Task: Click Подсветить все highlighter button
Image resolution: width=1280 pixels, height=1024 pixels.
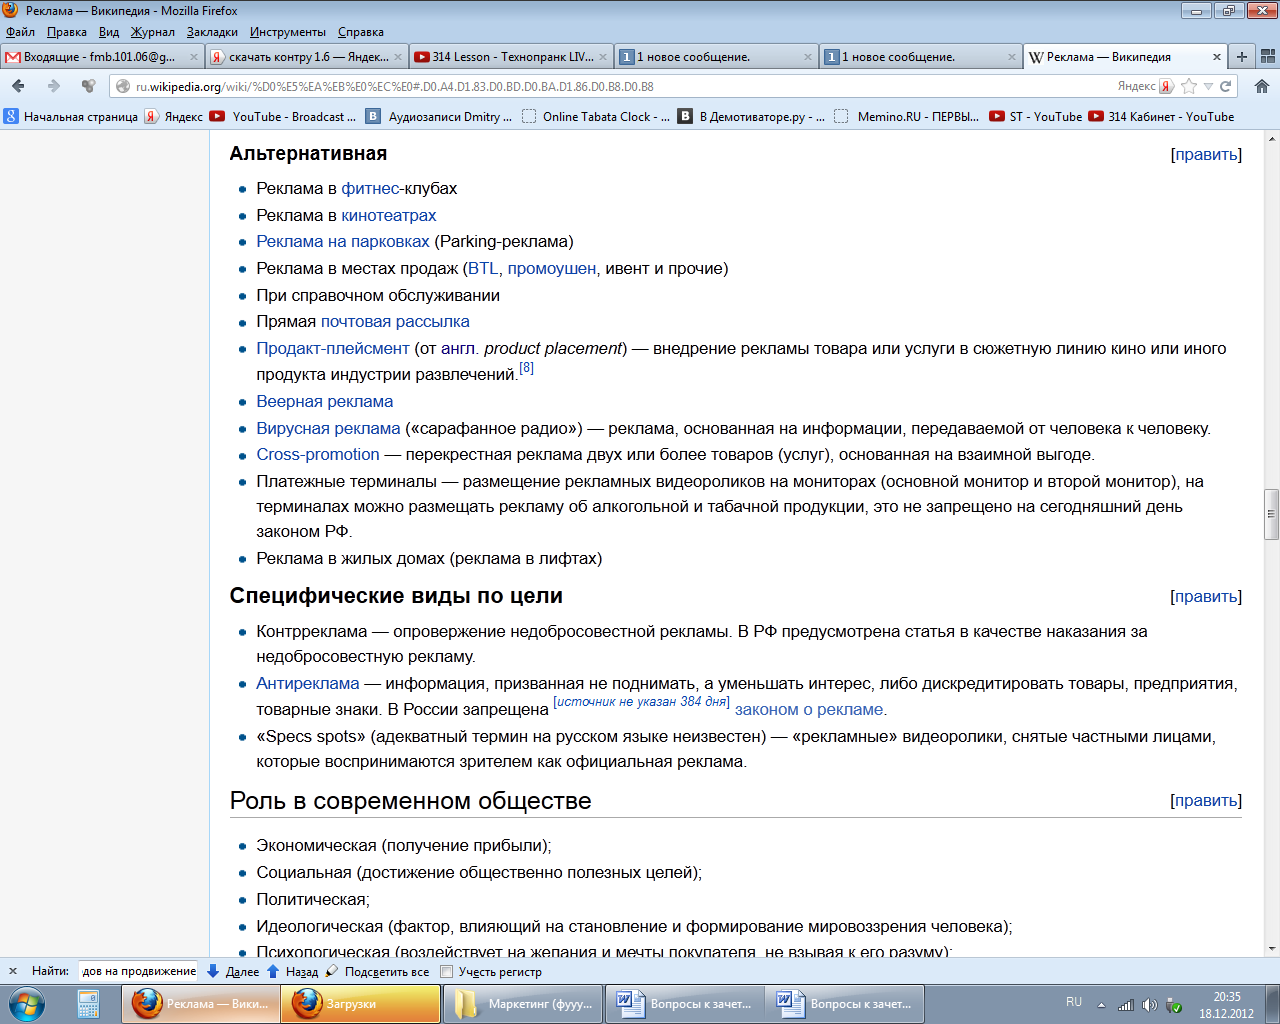Action: 377,971
